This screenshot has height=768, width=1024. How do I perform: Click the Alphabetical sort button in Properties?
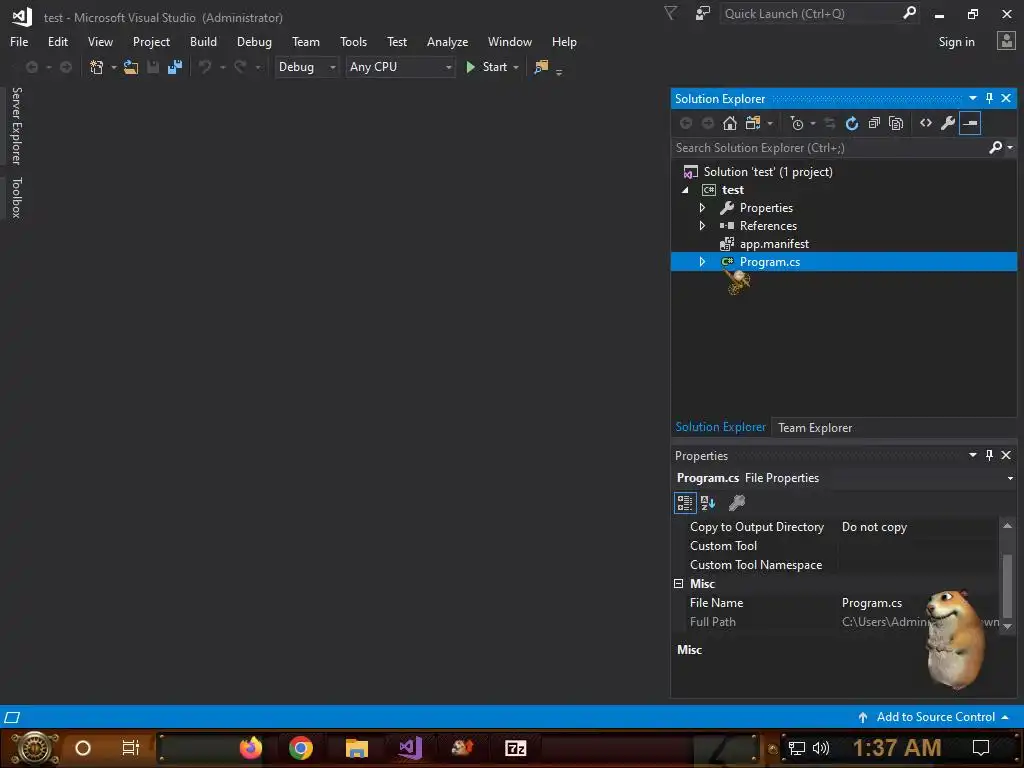708,503
